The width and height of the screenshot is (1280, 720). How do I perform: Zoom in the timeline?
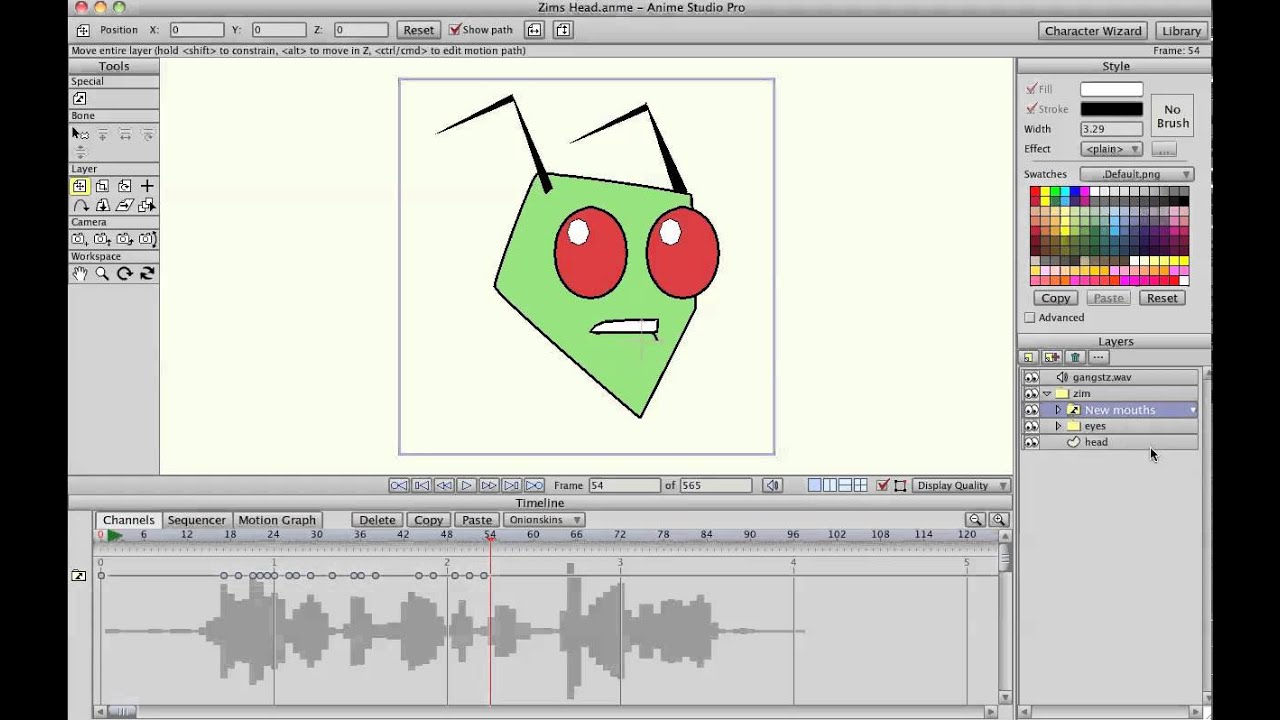(998, 520)
